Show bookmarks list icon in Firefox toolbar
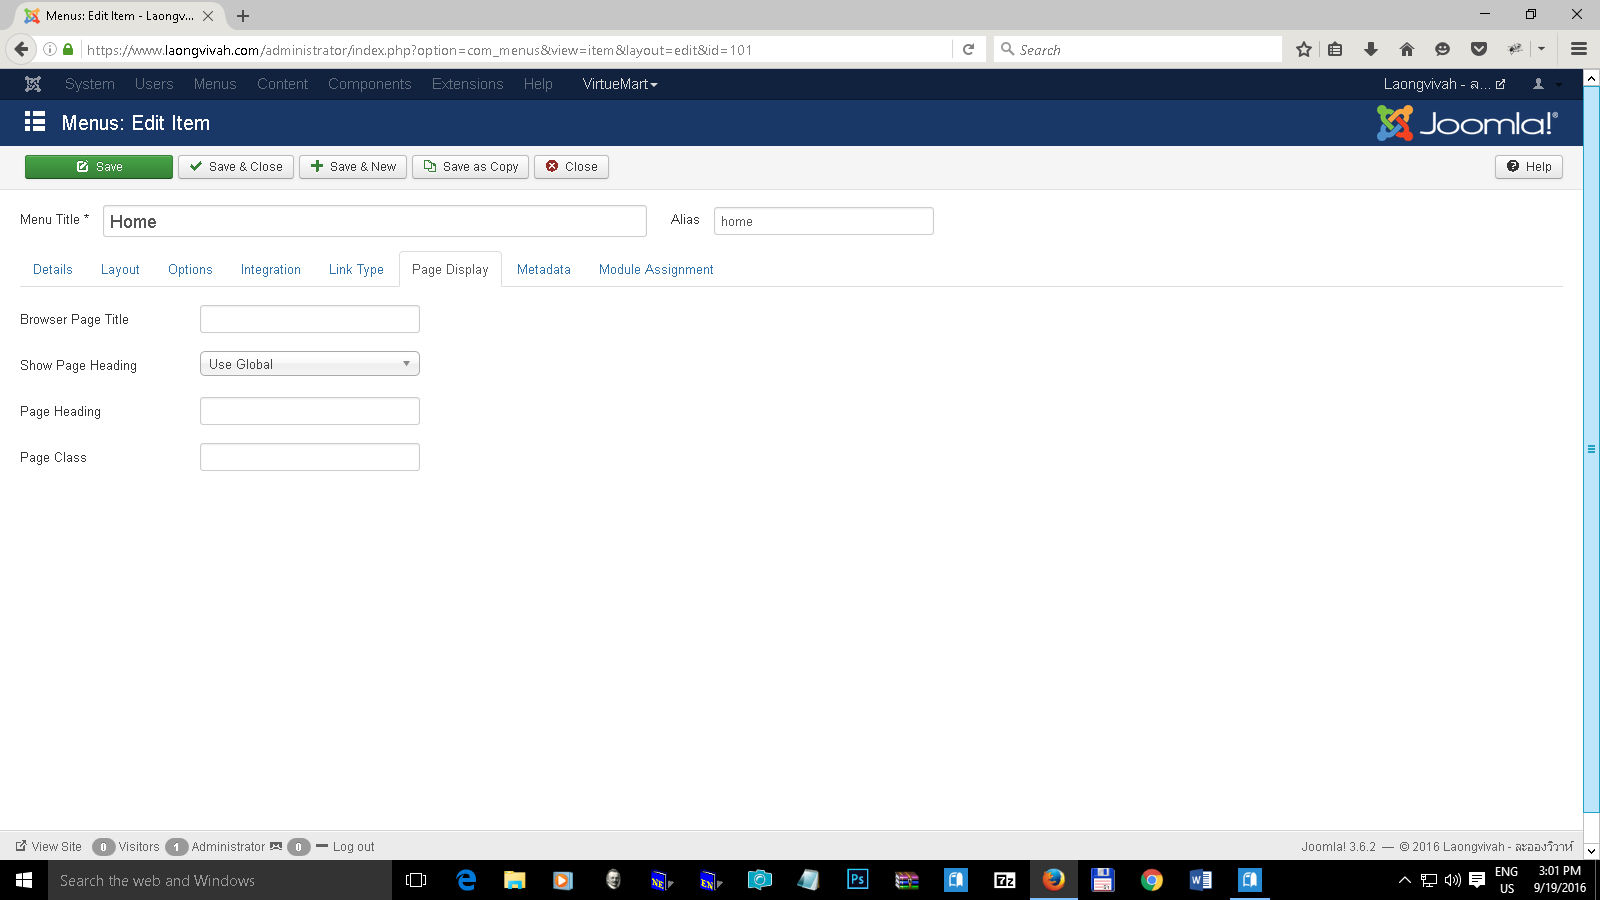The width and height of the screenshot is (1600, 900). point(1335,49)
